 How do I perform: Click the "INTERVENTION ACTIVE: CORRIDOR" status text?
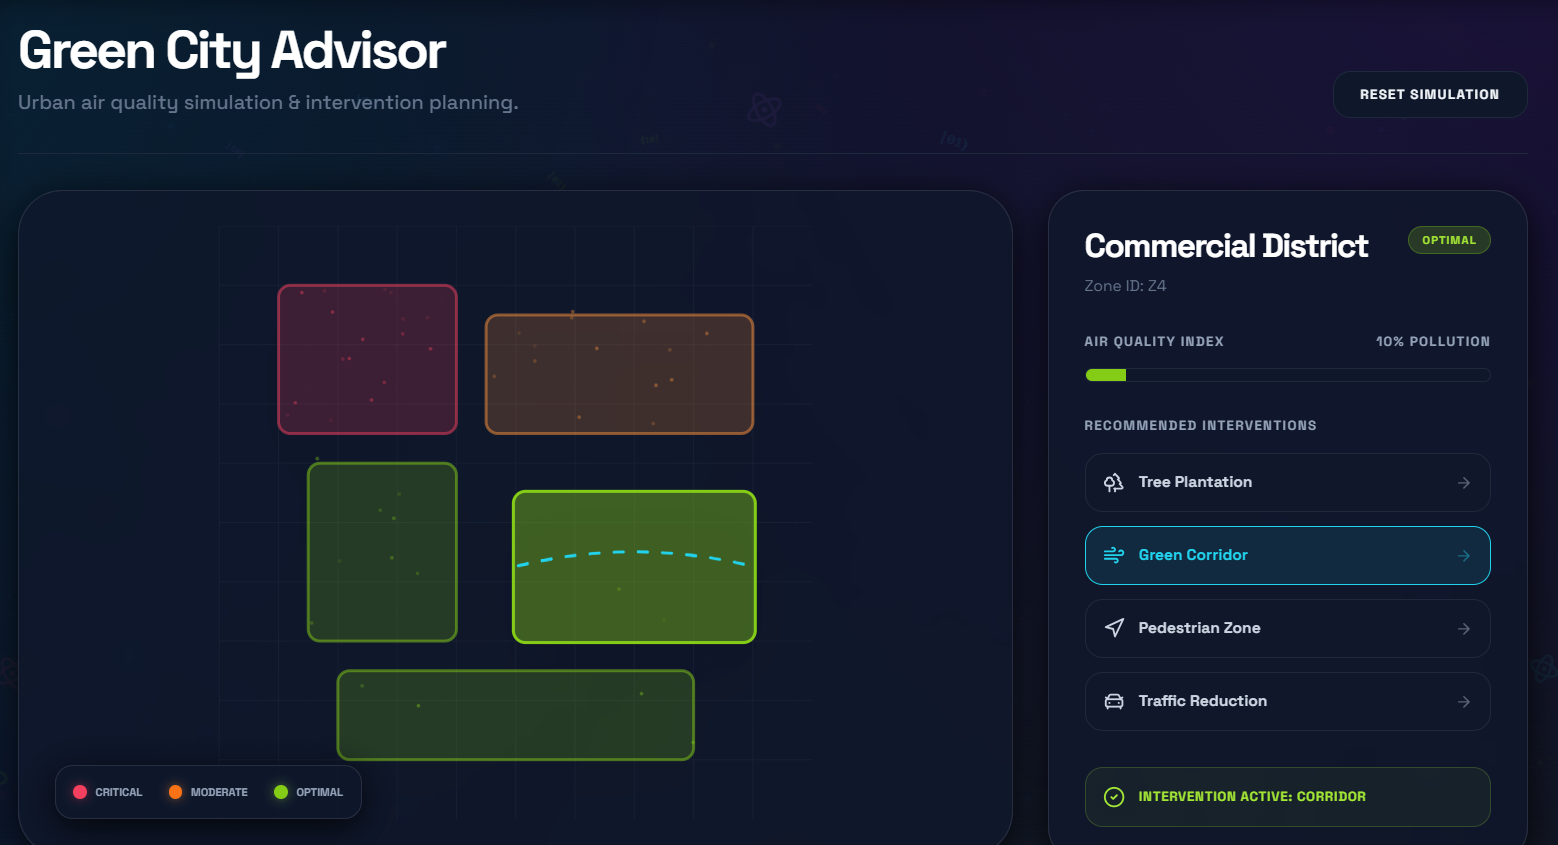tap(1252, 797)
